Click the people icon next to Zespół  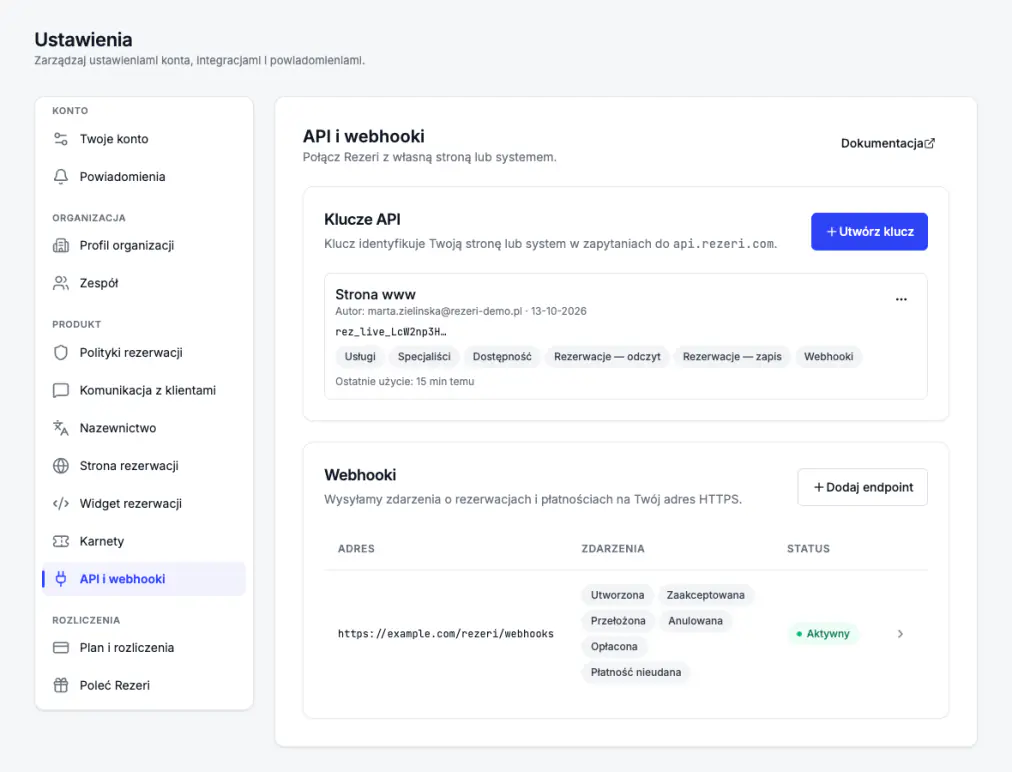point(61,283)
